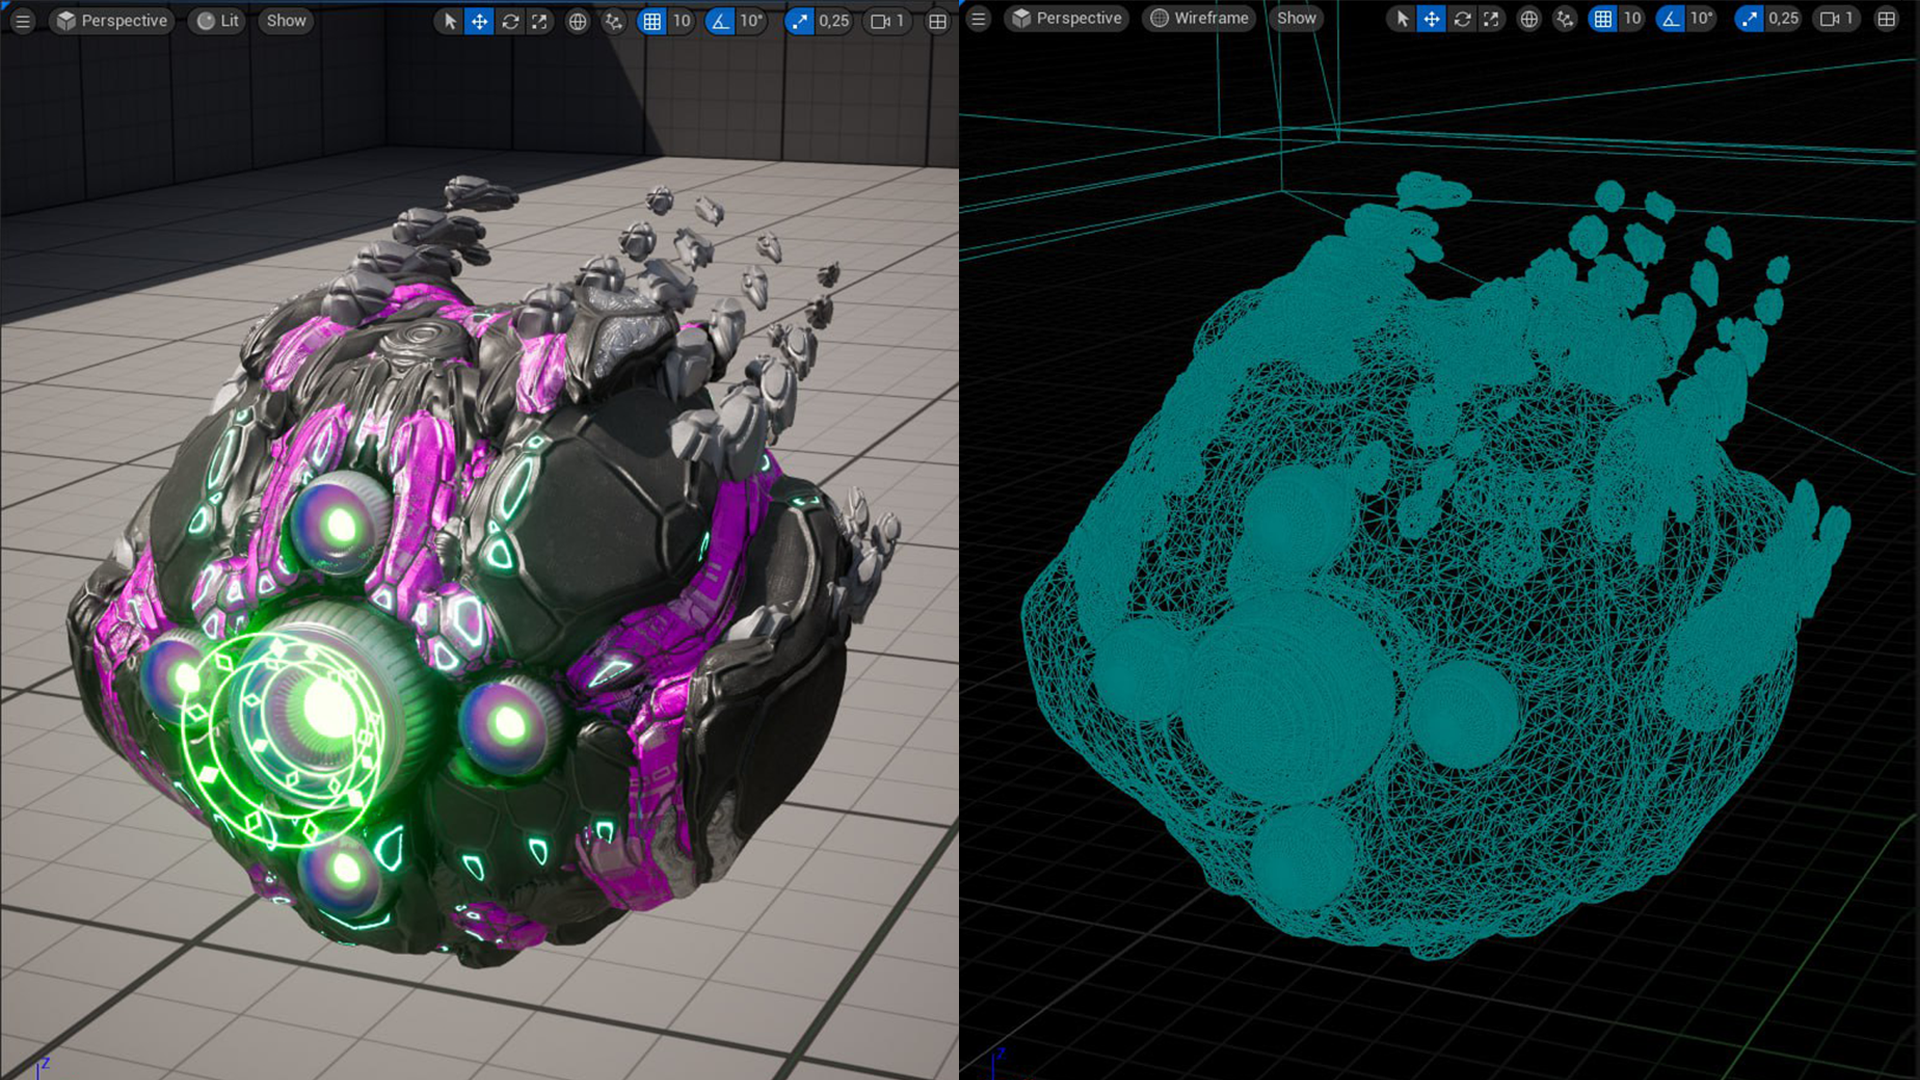Adjust grid size stepper value 10
The height and width of the screenshot is (1080, 1920).
click(680, 20)
